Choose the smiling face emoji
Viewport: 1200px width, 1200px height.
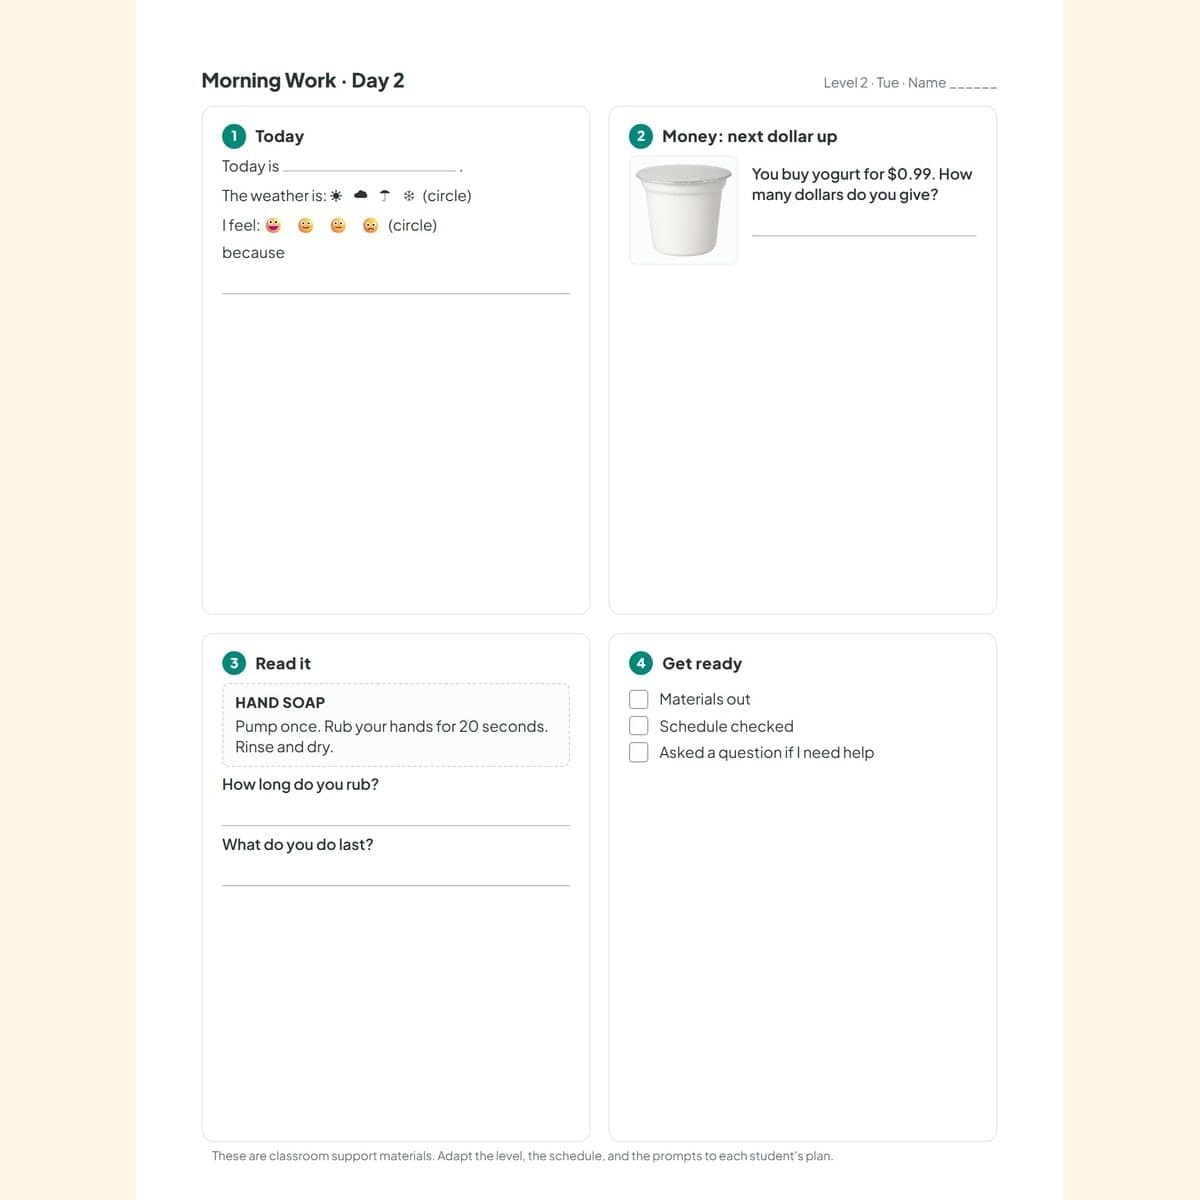tap(306, 226)
